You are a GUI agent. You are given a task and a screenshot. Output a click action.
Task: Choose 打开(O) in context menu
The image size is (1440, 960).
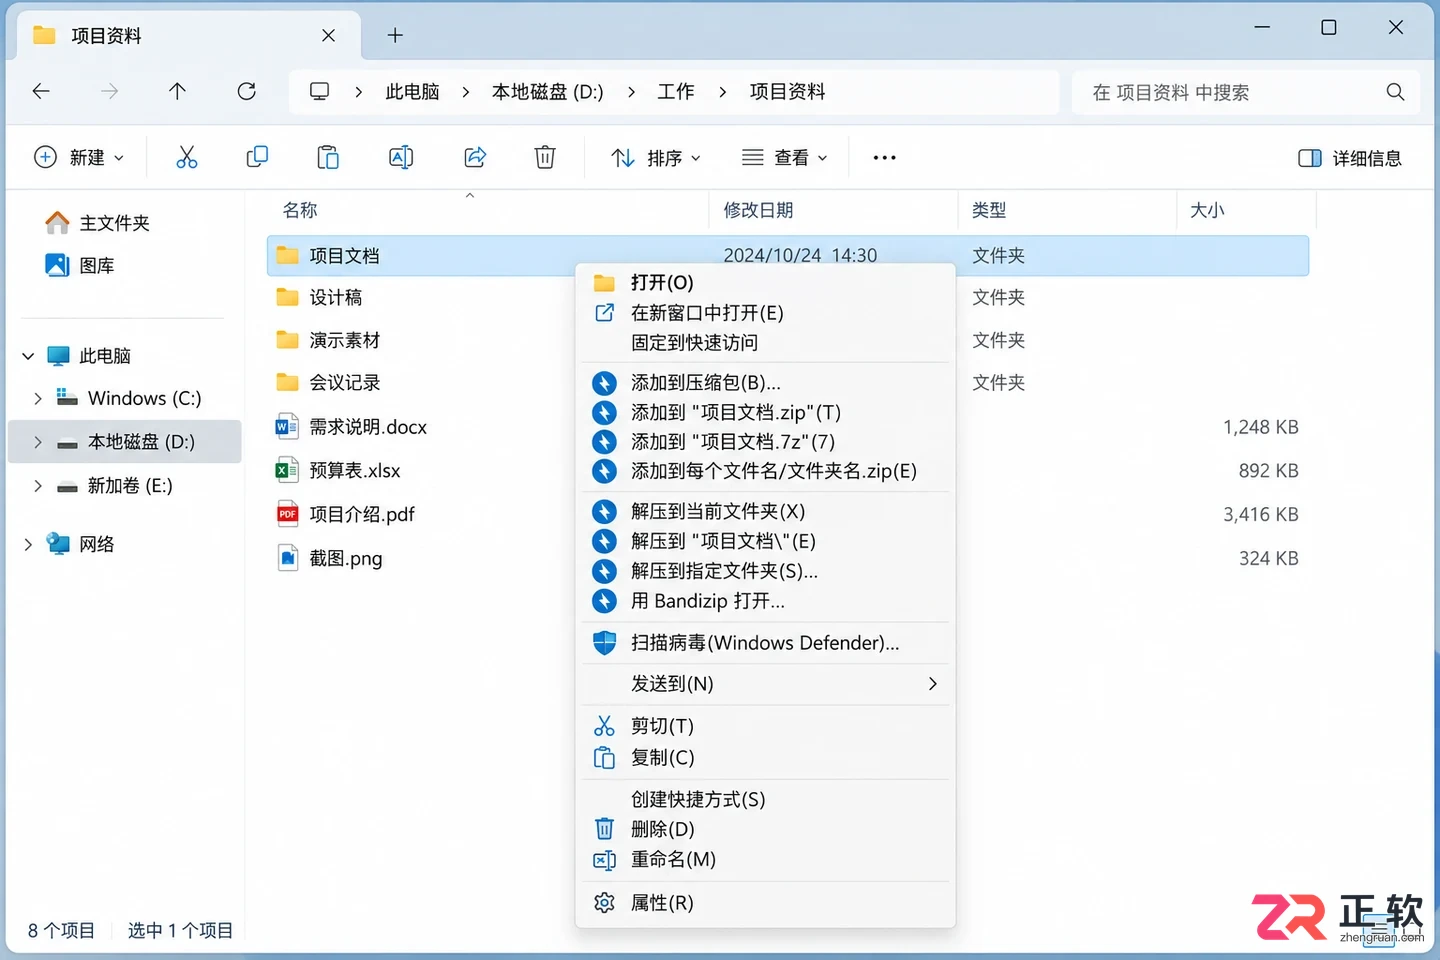pyautogui.click(x=765, y=283)
